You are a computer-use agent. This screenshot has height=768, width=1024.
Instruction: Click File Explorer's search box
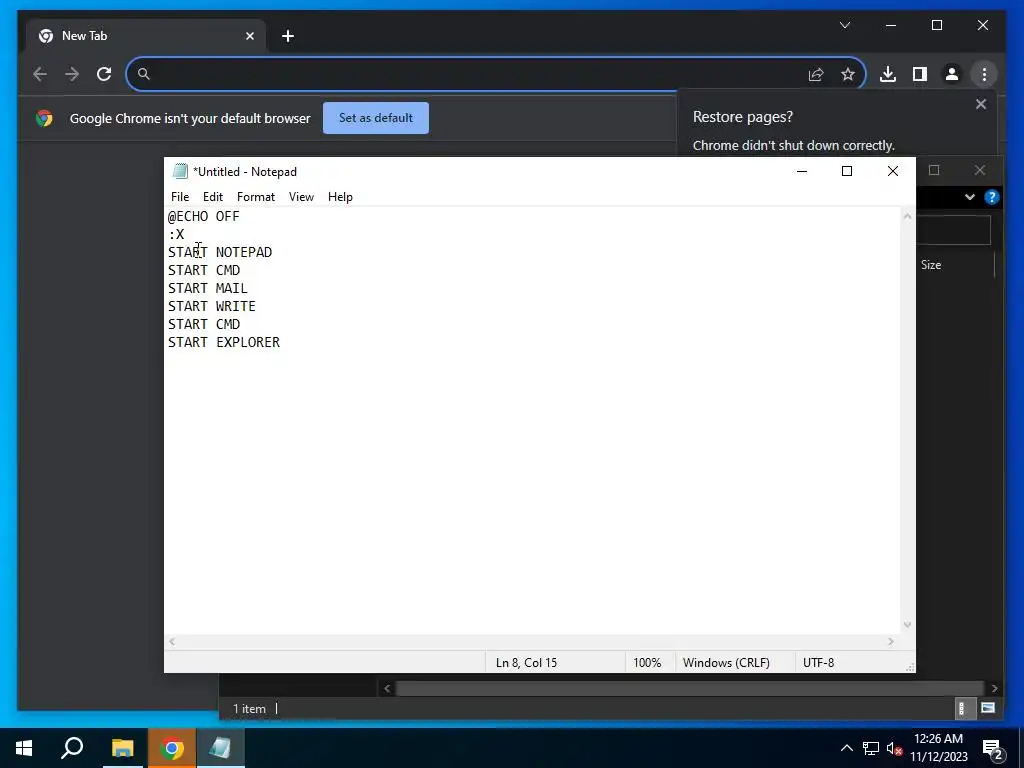click(953, 230)
